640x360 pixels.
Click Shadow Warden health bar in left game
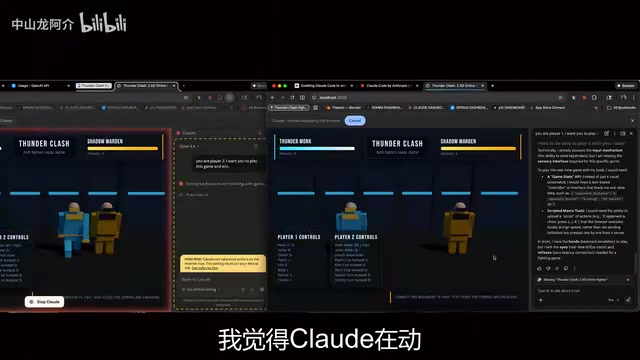click(x=122, y=149)
